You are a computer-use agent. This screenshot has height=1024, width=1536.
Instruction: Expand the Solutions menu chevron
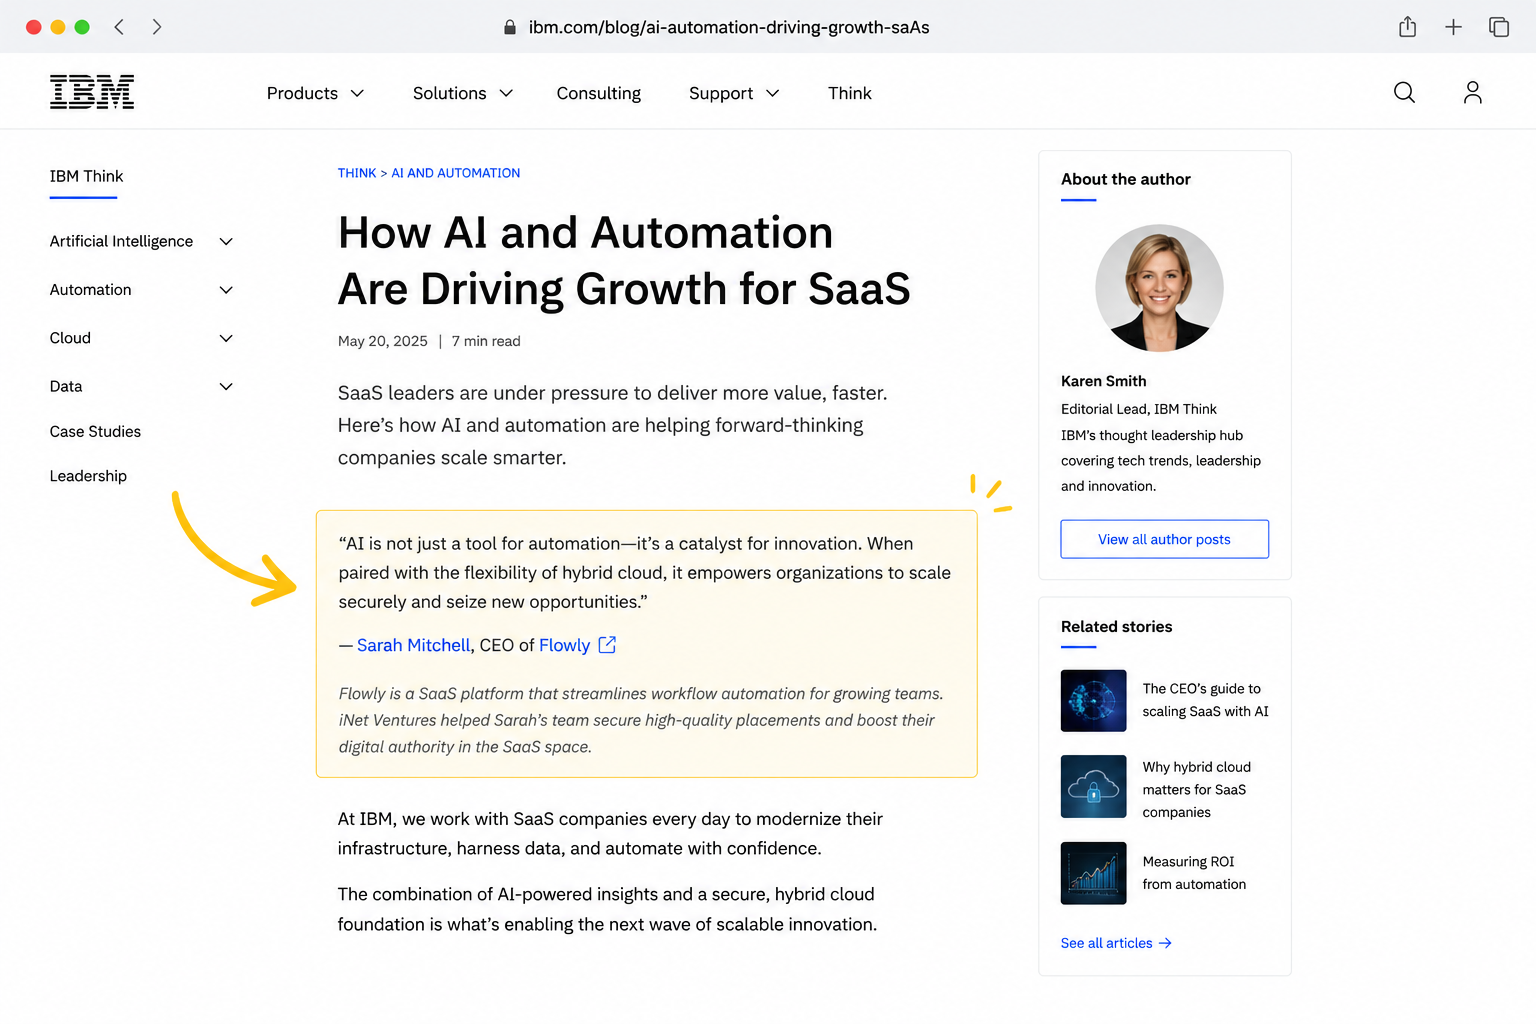point(506,93)
